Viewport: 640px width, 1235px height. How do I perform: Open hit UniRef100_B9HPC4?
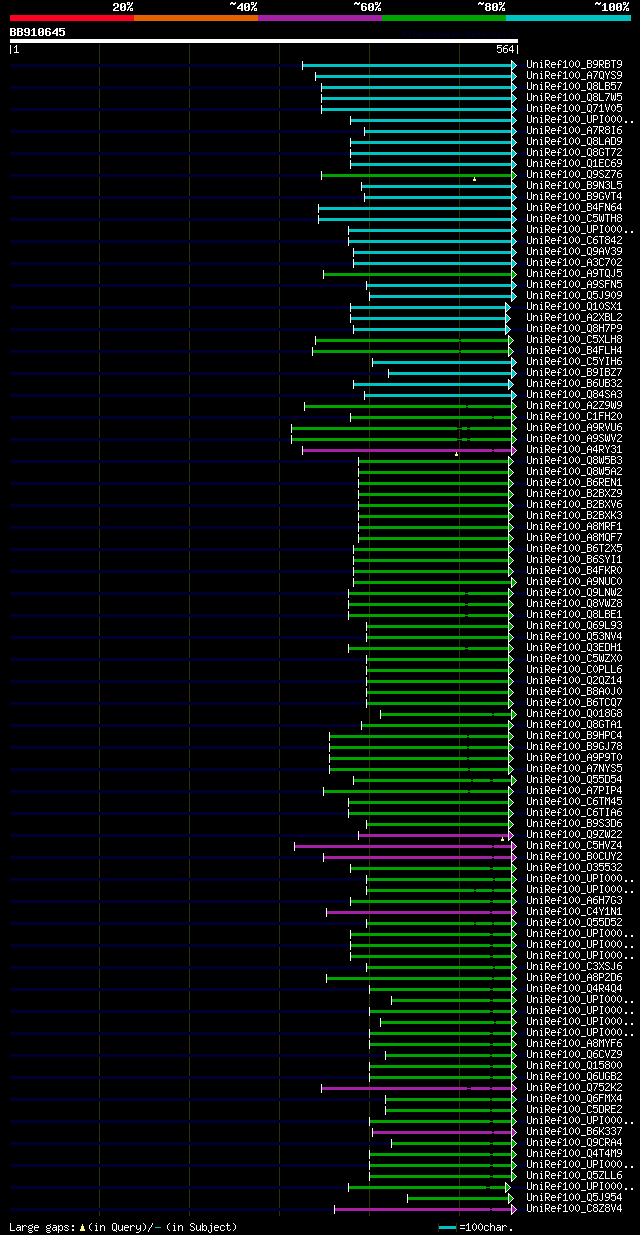point(574,736)
